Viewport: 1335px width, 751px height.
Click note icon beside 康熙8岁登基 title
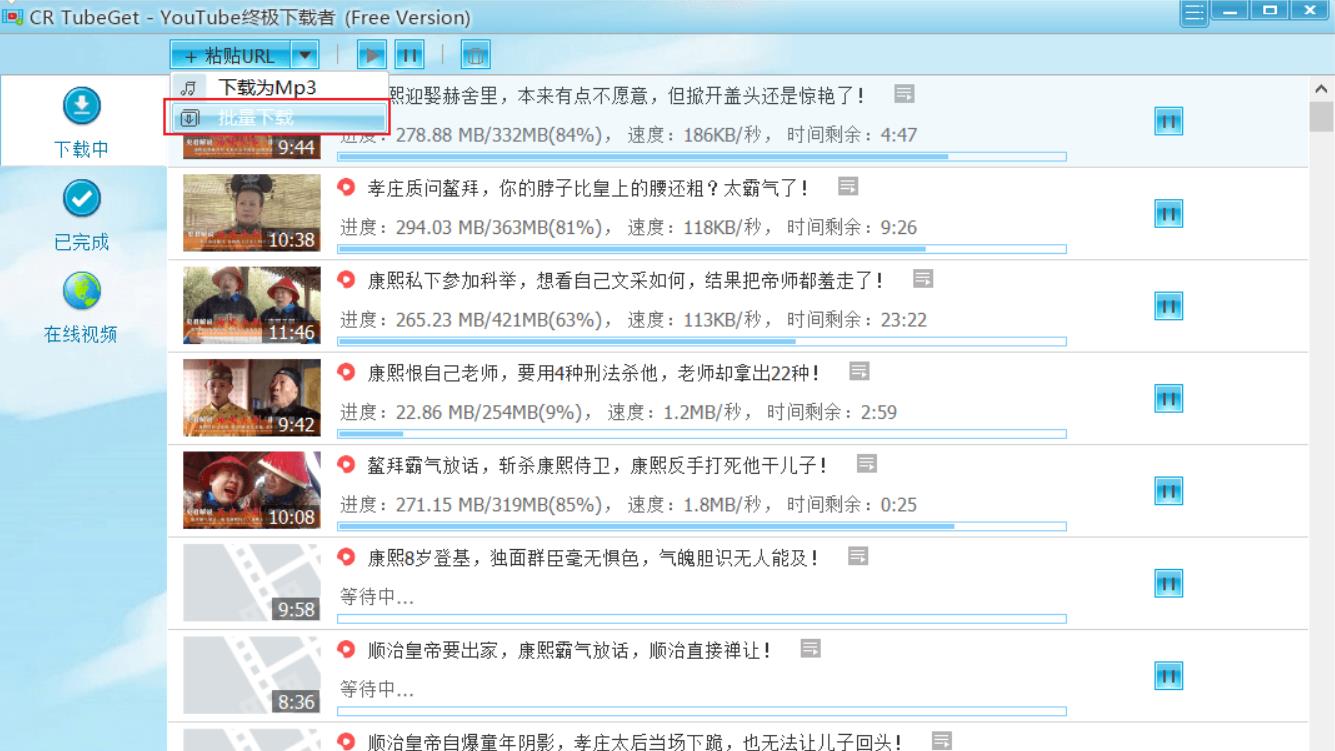pyautogui.click(x=857, y=556)
